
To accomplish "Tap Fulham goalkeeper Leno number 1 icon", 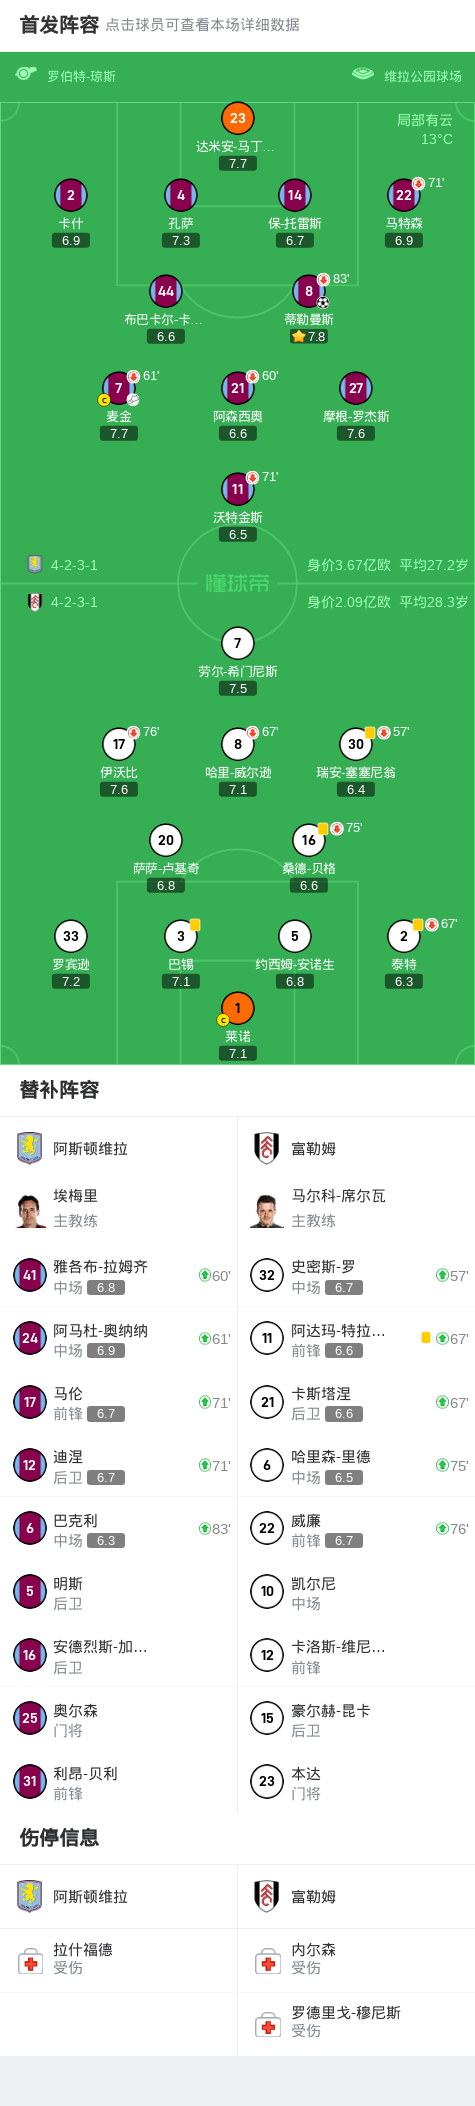I will [237, 1008].
